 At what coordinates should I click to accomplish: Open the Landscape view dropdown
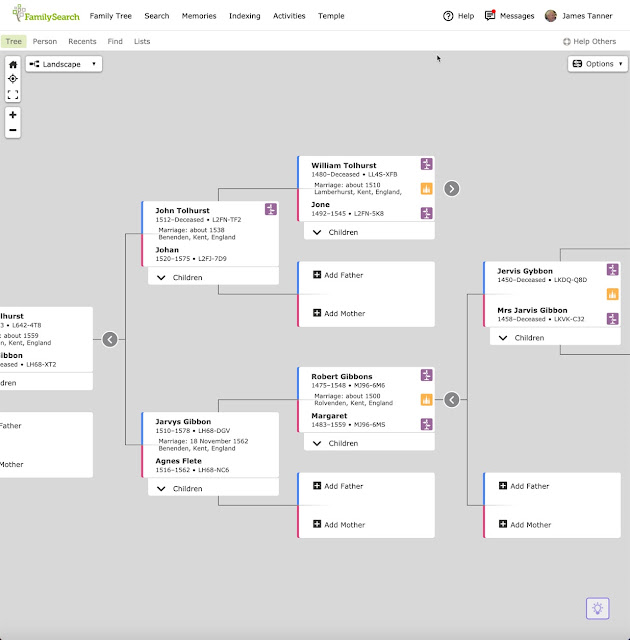point(64,64)
